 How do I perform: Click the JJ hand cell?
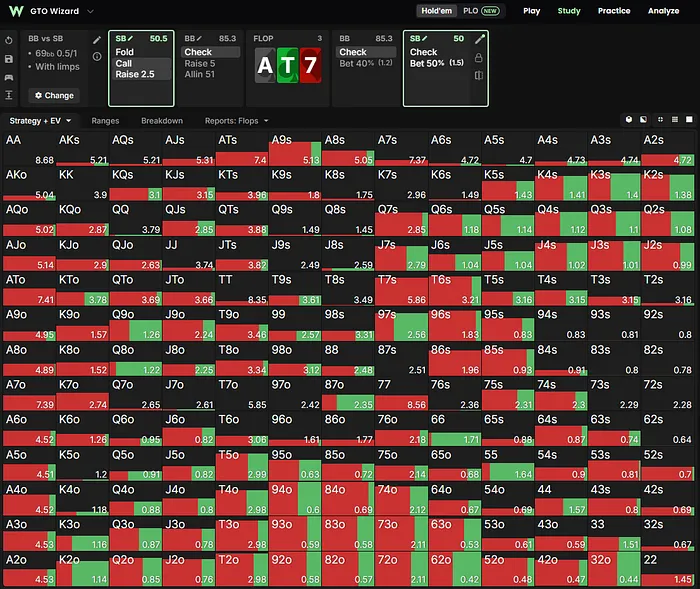(189, 254)
